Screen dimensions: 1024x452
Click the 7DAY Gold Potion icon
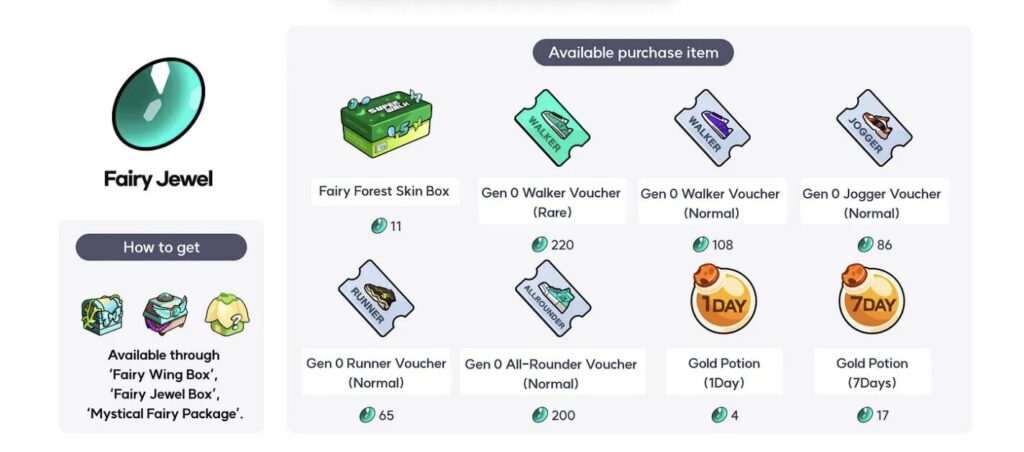point(871,299)
